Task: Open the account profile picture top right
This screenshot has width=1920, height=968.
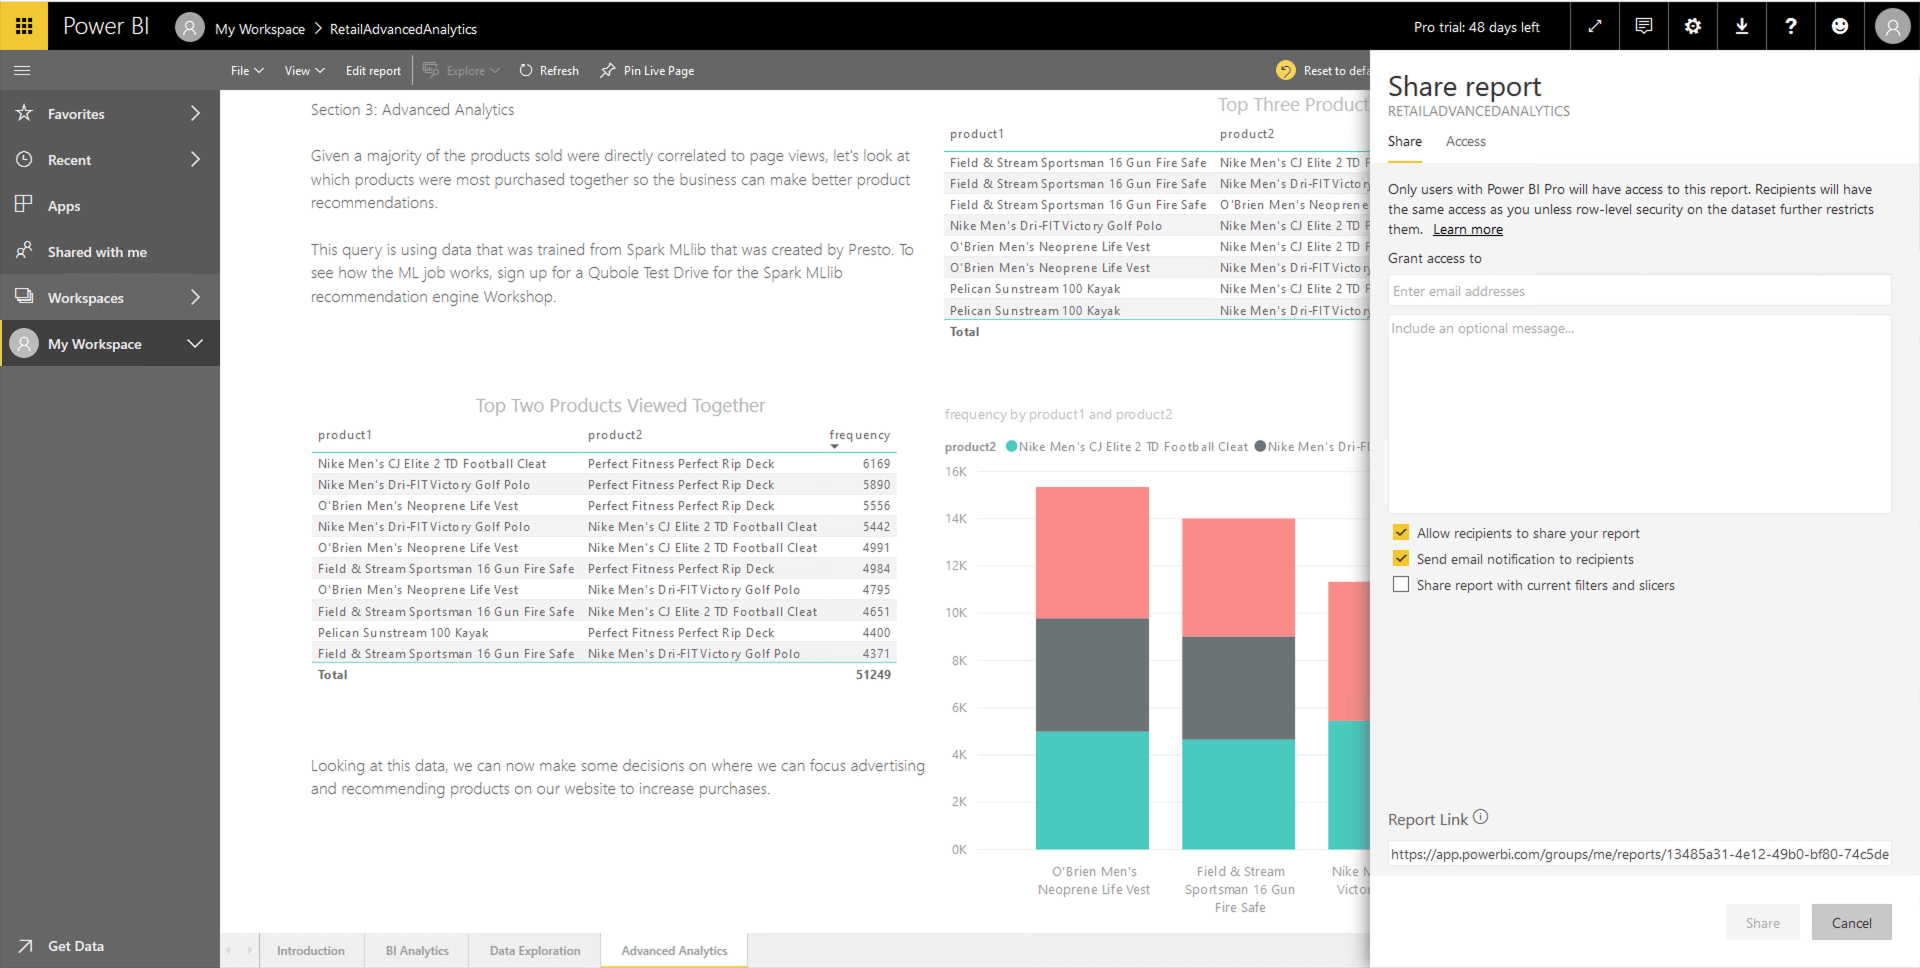Action: pyautogui.click(x=1892, y=27)
